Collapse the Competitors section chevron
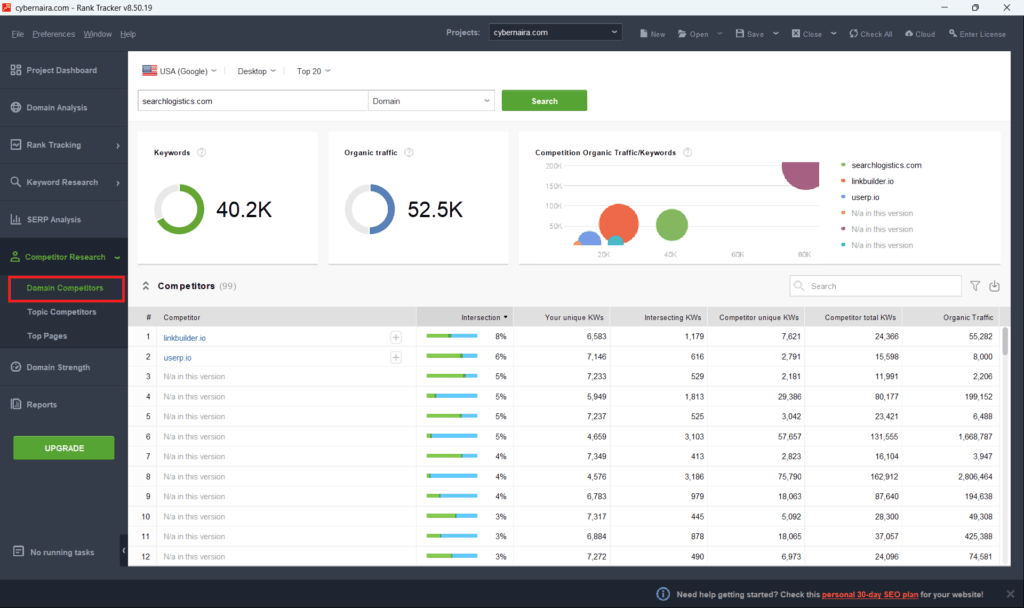 tap(146, 286)
